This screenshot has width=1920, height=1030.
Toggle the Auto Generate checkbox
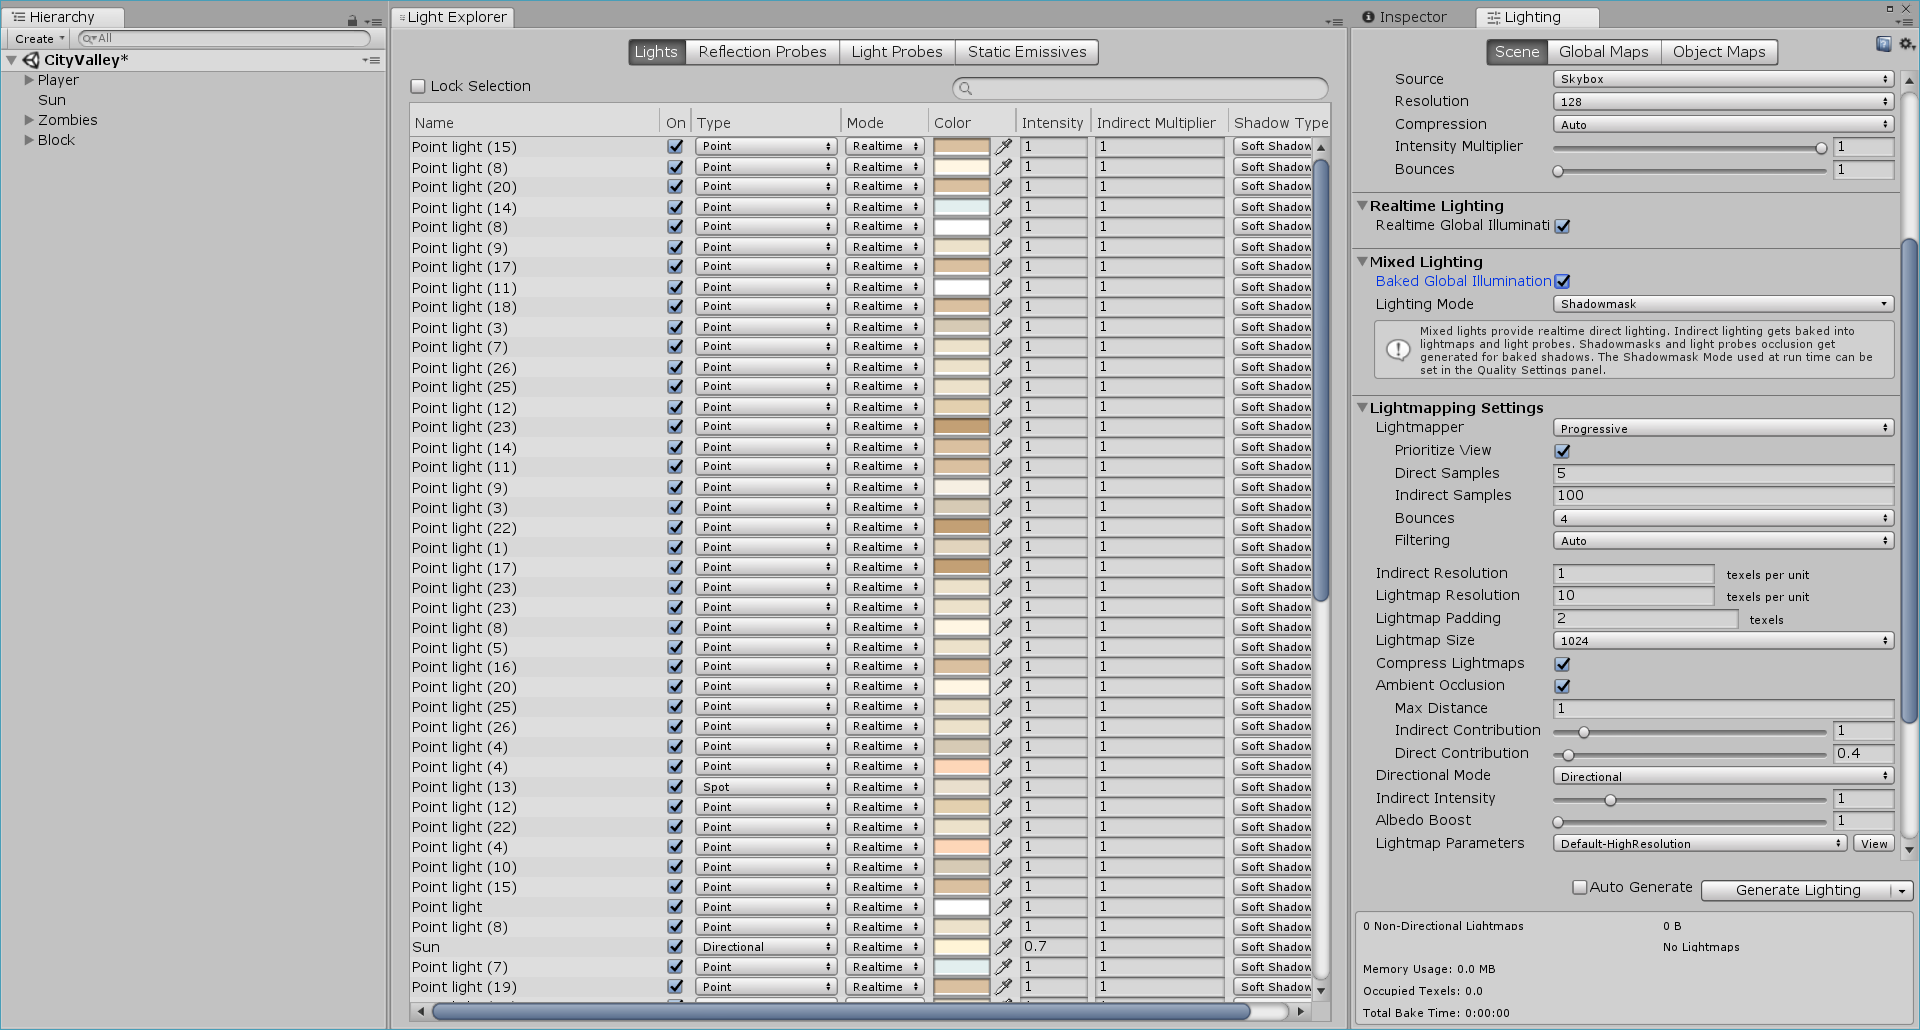click(1580, 887)
